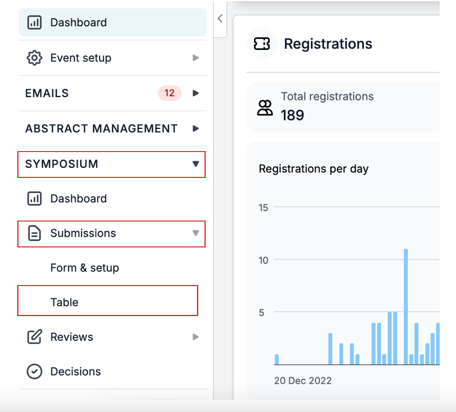Image resolution: width=456 pixels, height=412 pixels.
Task: Open Form & setup under Submissions
Action: click(85, 268)
